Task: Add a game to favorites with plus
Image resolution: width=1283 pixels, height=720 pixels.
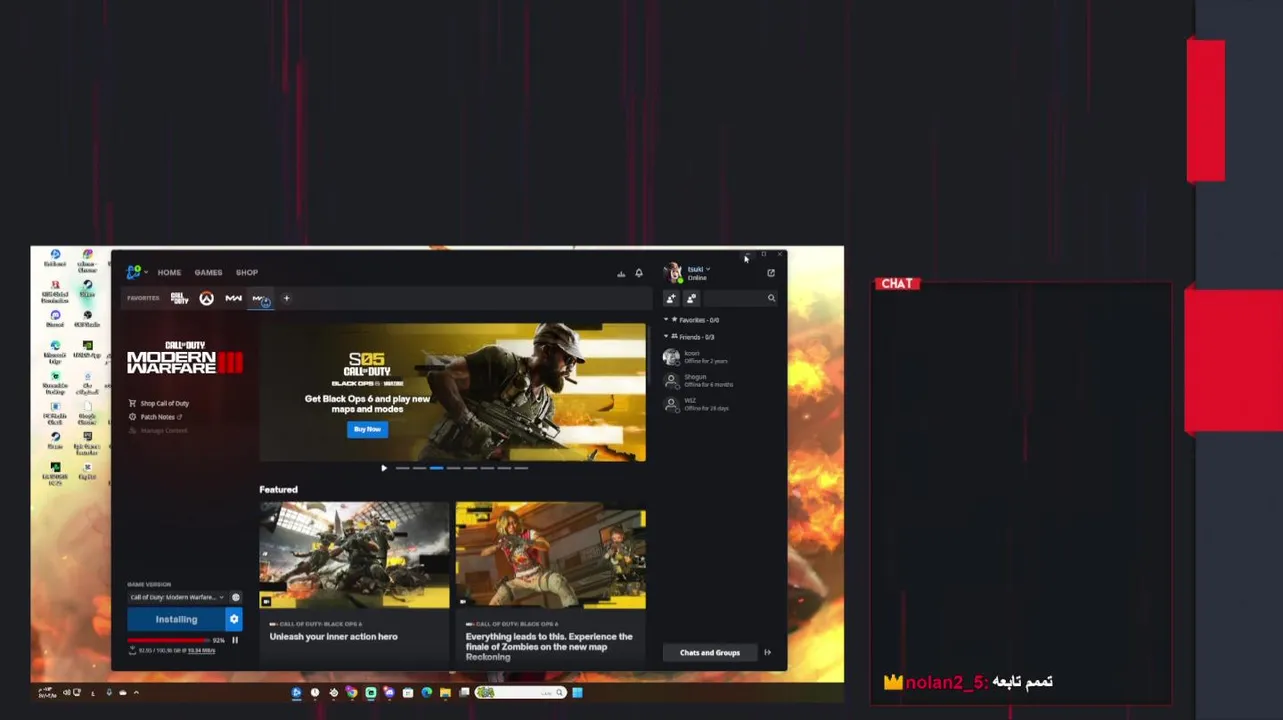Action: 286,298
